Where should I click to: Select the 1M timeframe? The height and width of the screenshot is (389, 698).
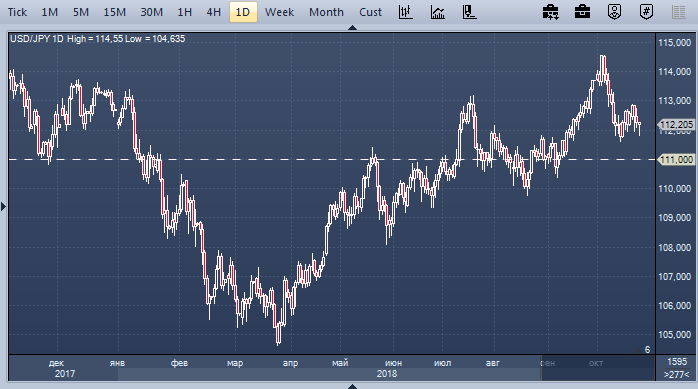pyautogui.click(x=49, y=12)
